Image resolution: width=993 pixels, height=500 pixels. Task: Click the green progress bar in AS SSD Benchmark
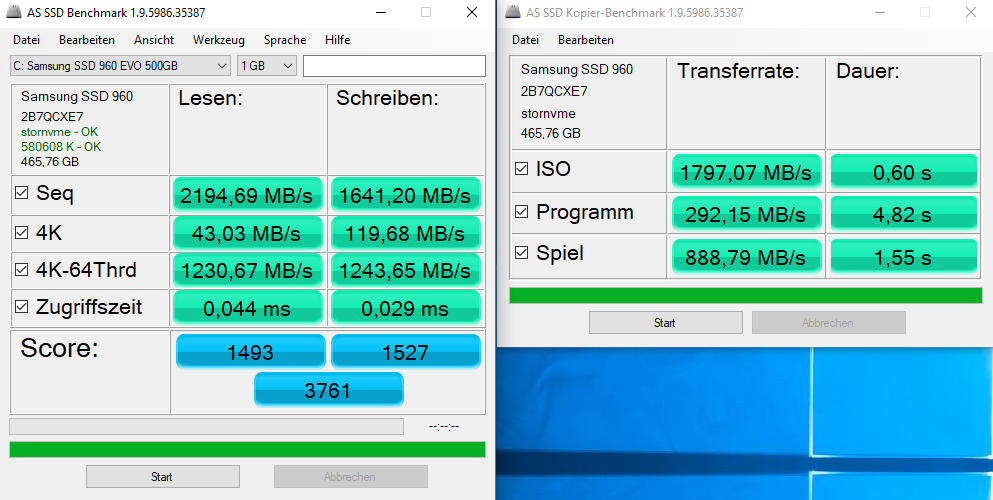pyautogui.click(x=248, y=449)
